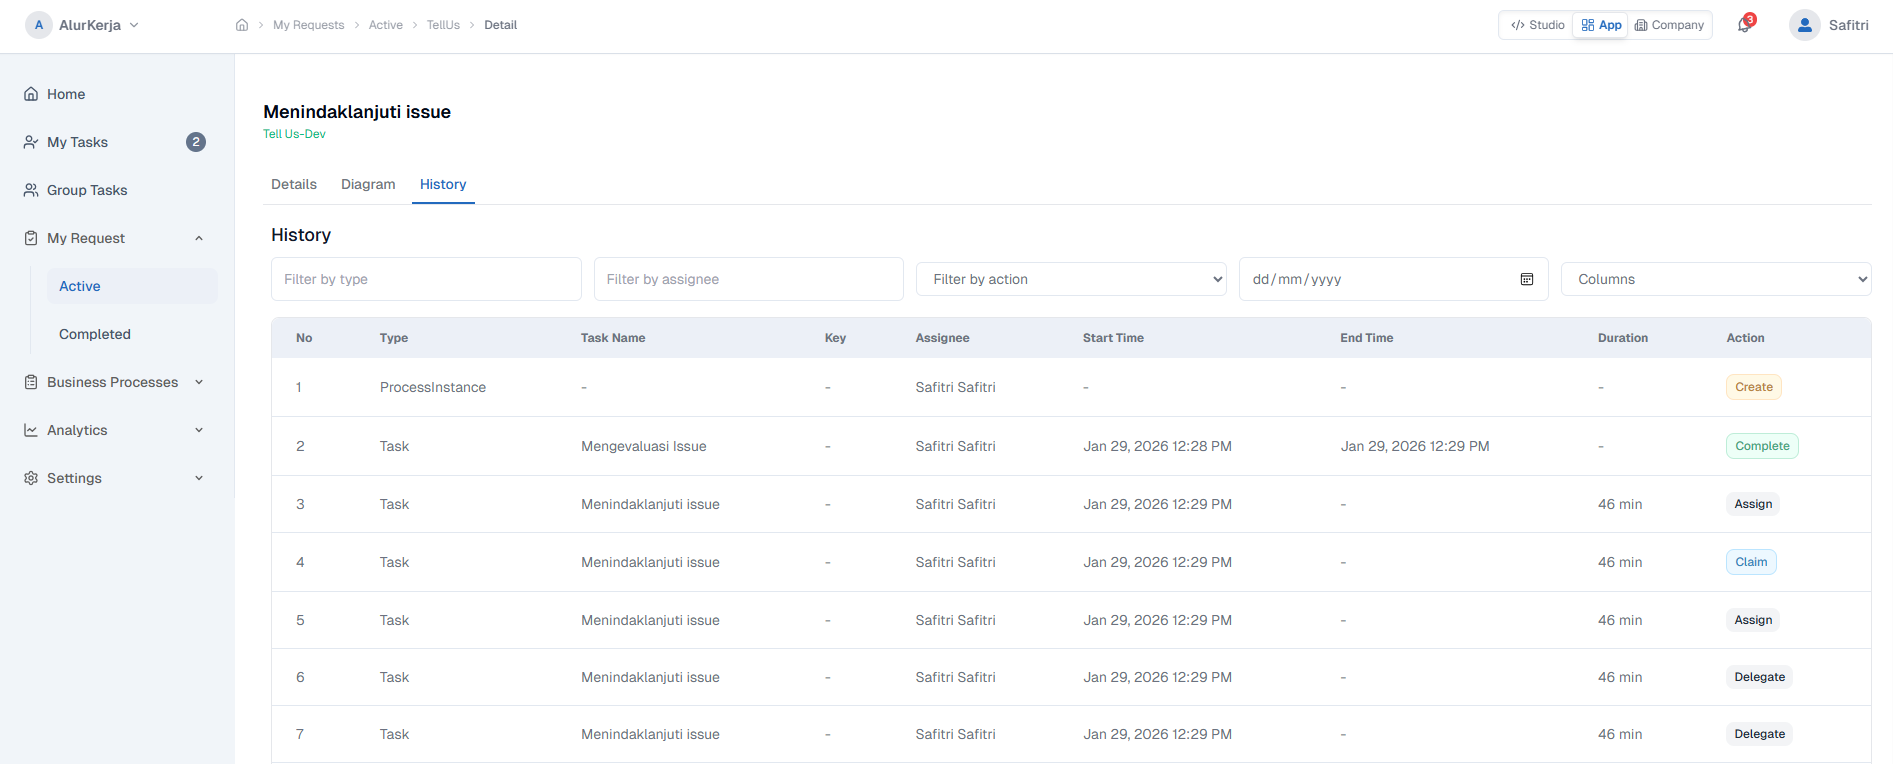Open the calendar picker in the date filter
Viewport: 1893px width, 764px height.
point(1526,279)
